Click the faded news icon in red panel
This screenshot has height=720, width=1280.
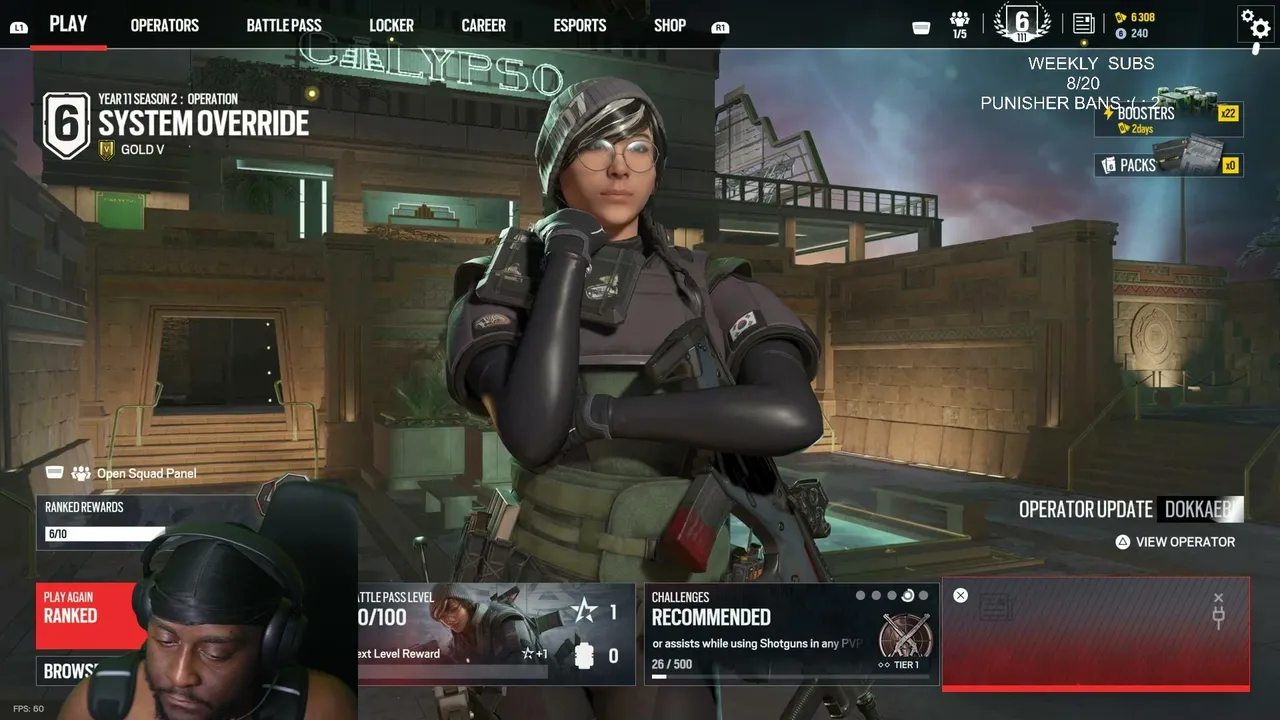[x=998, y=606]
